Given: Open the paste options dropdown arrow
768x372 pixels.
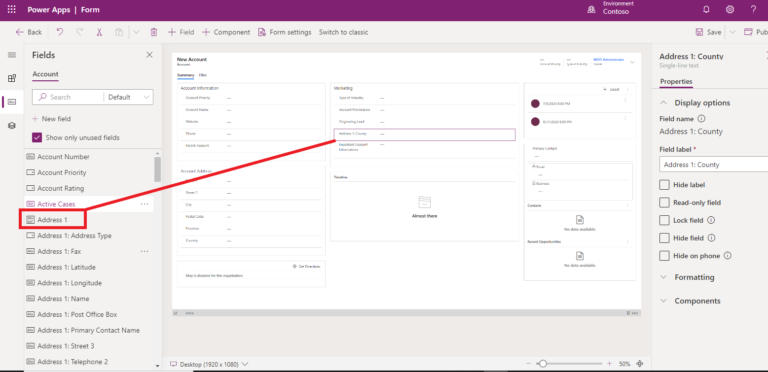Looking at the screenshot, I should (136, 32).
